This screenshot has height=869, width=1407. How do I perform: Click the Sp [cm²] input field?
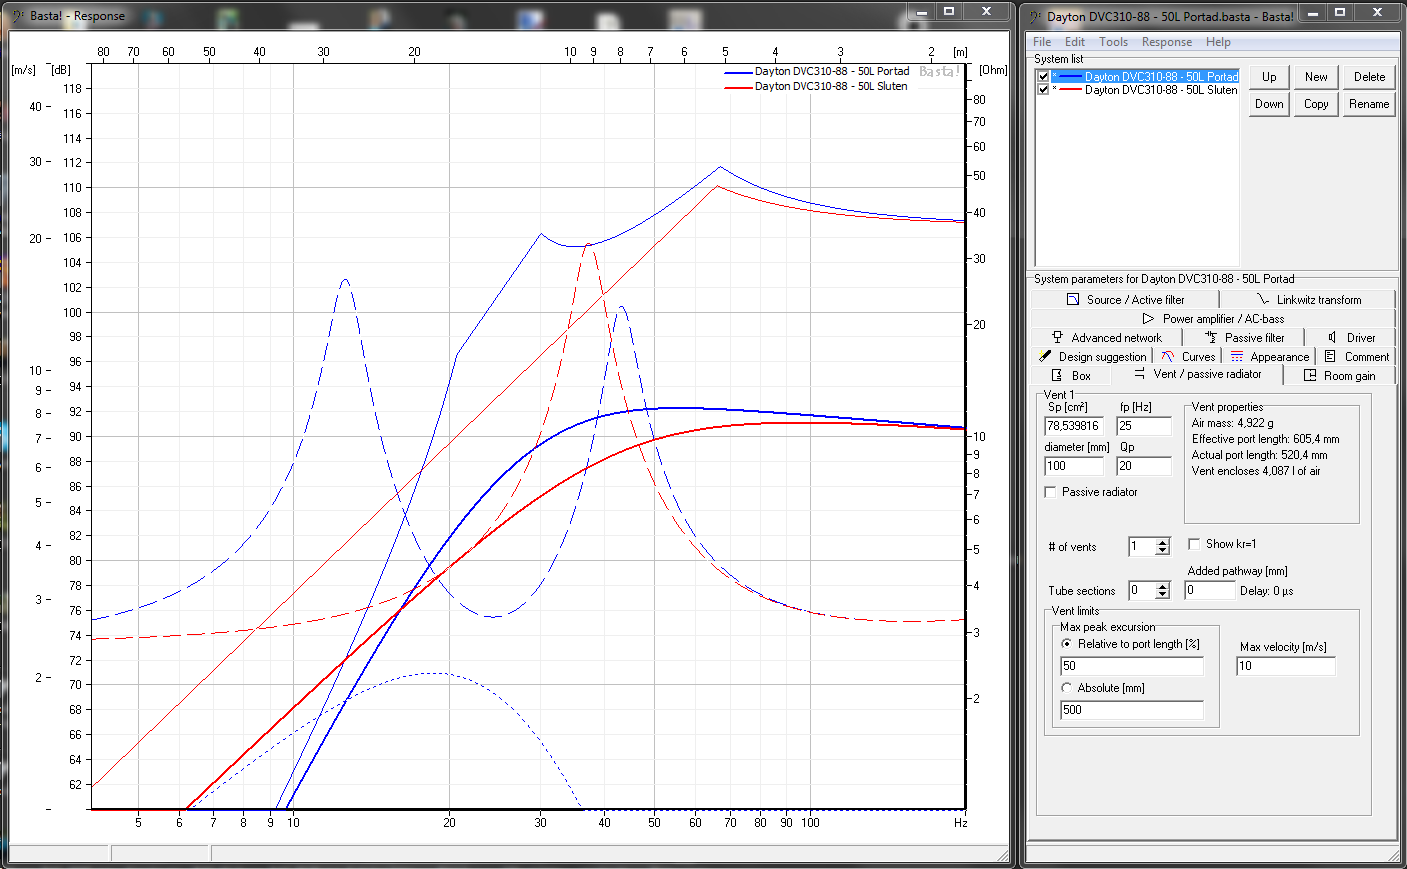coord(1073,426)
